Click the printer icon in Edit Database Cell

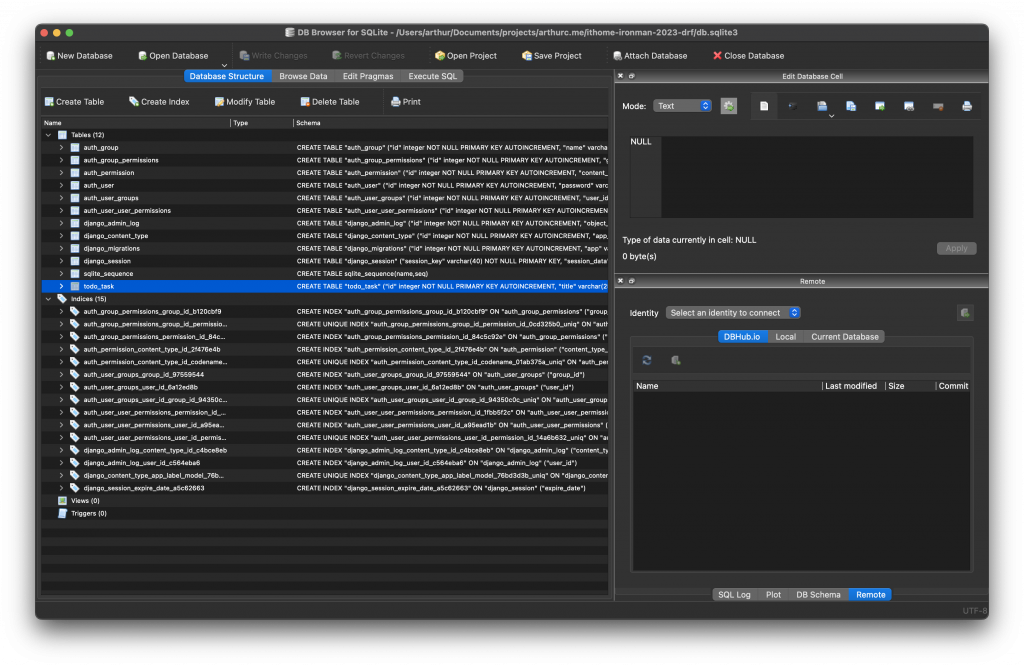coord(967,106)
